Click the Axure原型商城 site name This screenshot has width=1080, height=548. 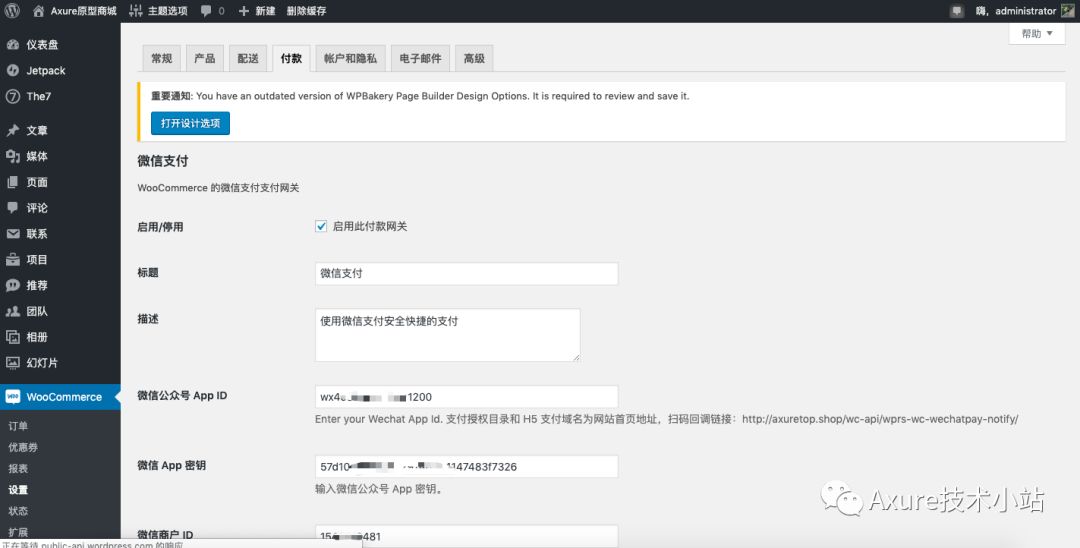pyautogui.click(x=83, y=11)
